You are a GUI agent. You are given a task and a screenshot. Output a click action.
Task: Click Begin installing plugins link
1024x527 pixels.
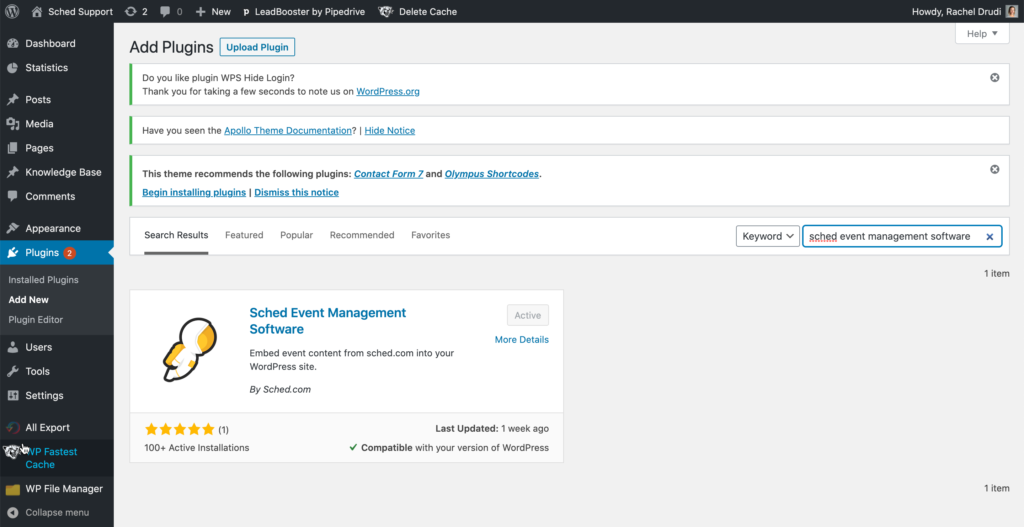point(194,193)
